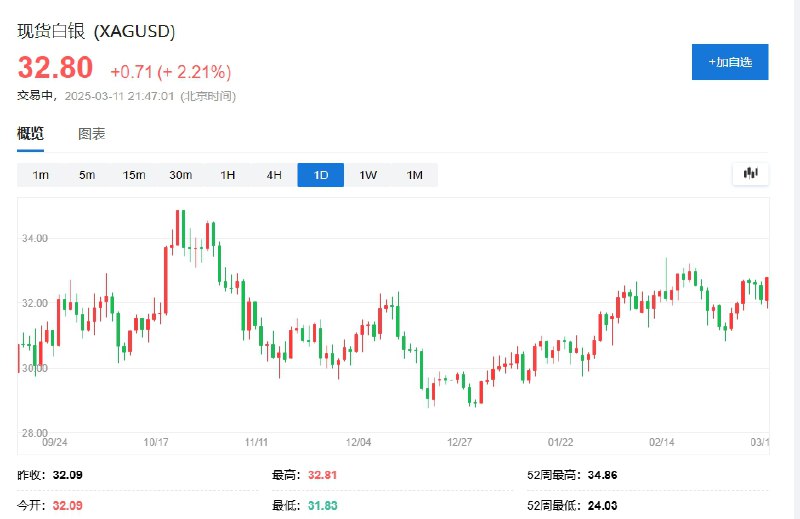Click the 最低 value 31.83
Viewport: 800px width, 519px height.
tap(322, 506)
